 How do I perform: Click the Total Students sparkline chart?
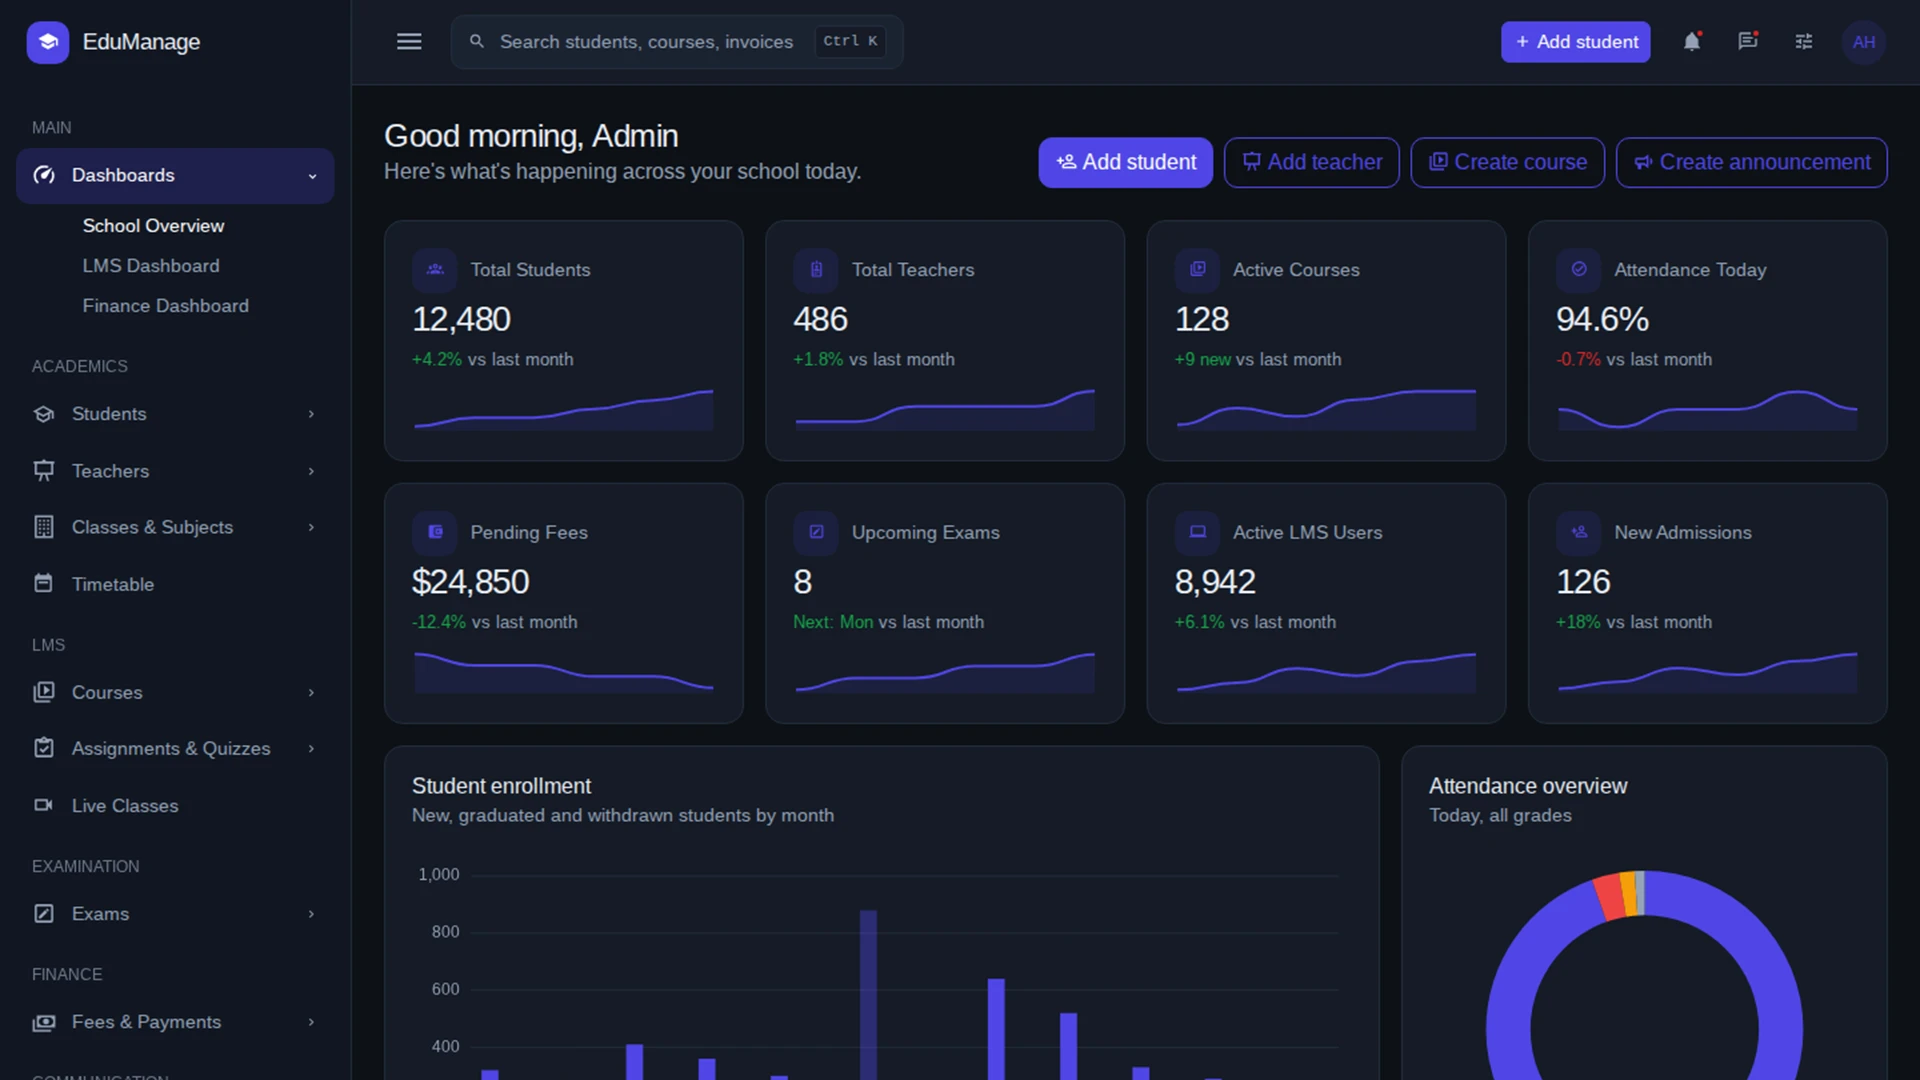pos(563,410)
